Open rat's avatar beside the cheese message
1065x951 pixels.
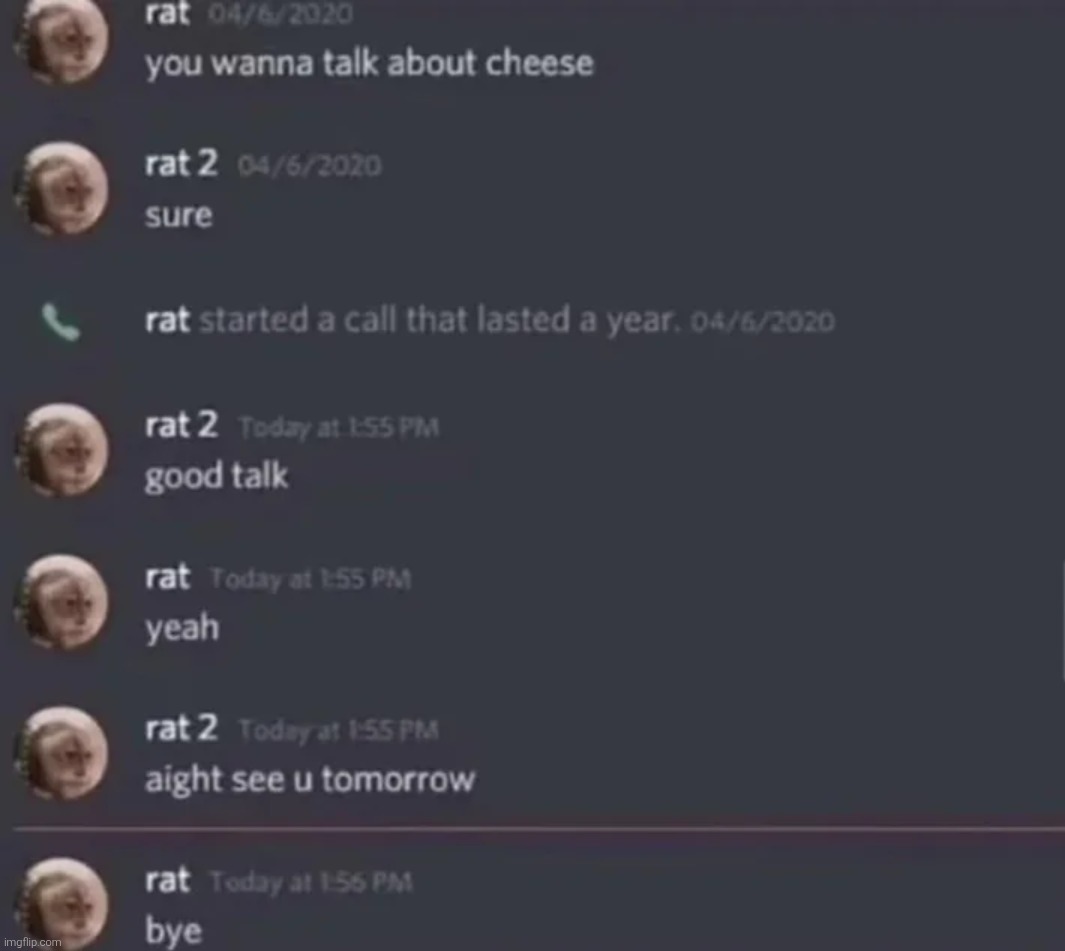point(61,37)
